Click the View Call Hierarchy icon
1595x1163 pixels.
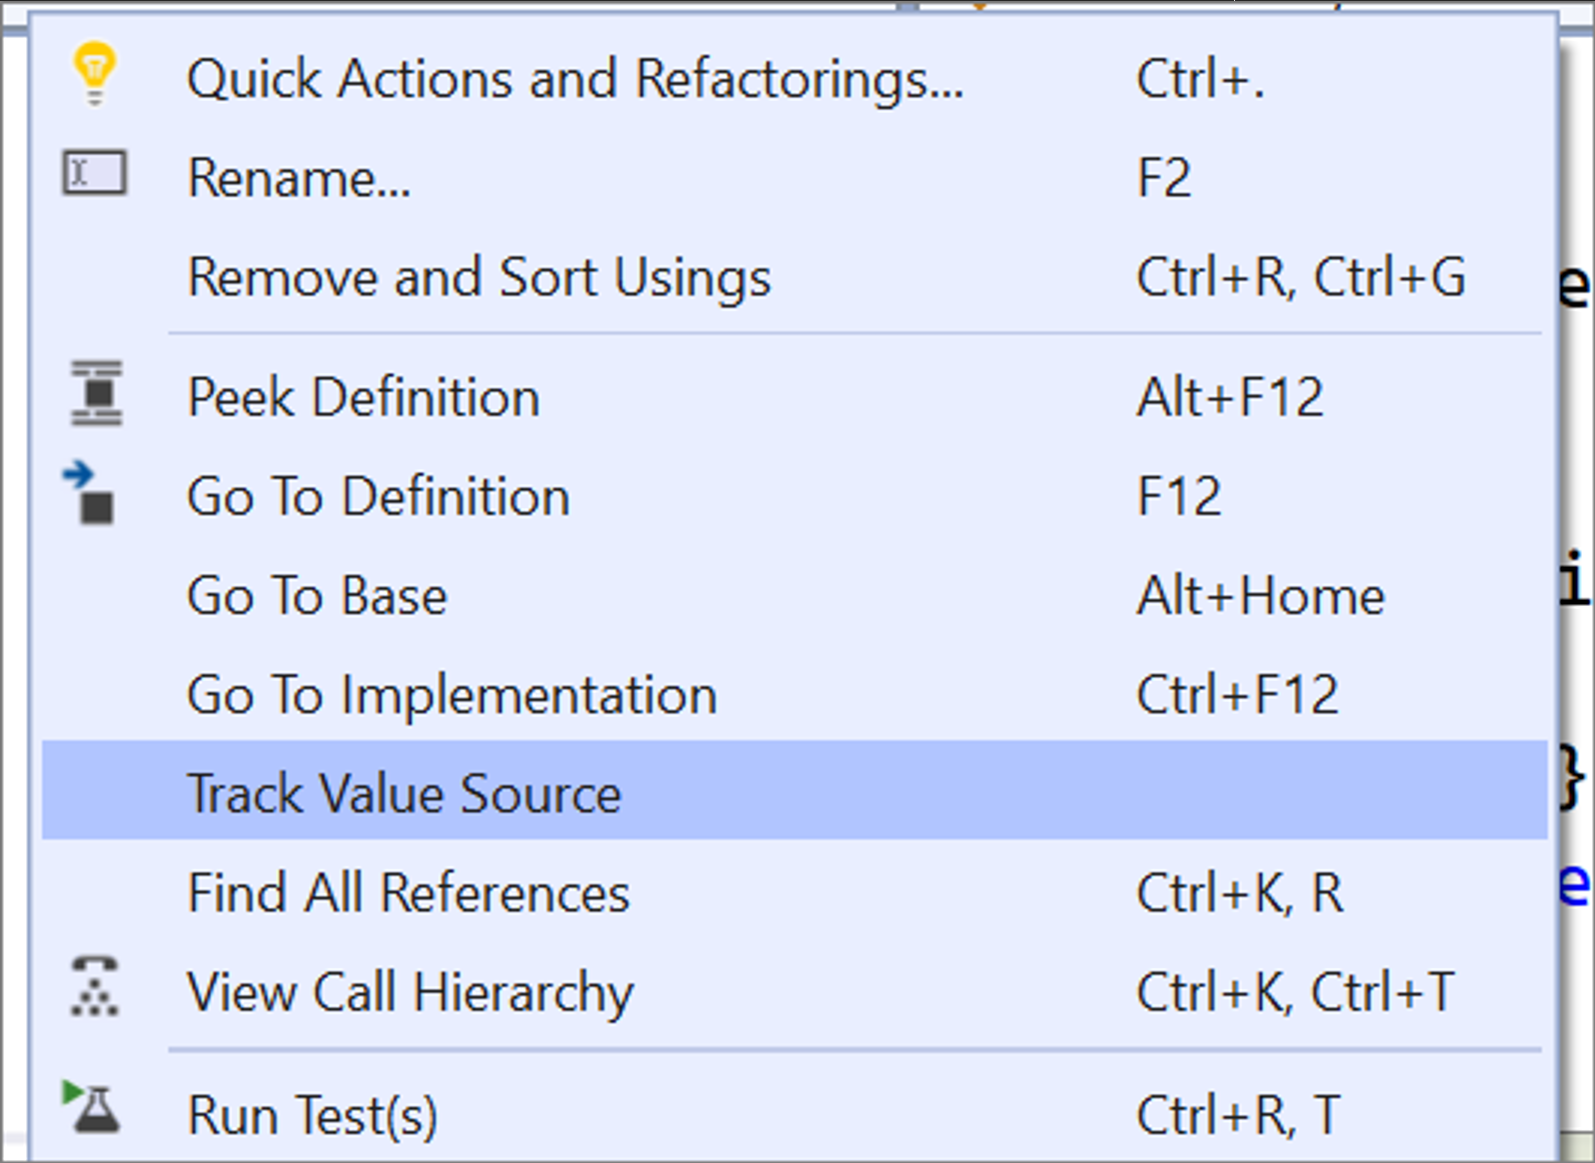click(95, 988)
